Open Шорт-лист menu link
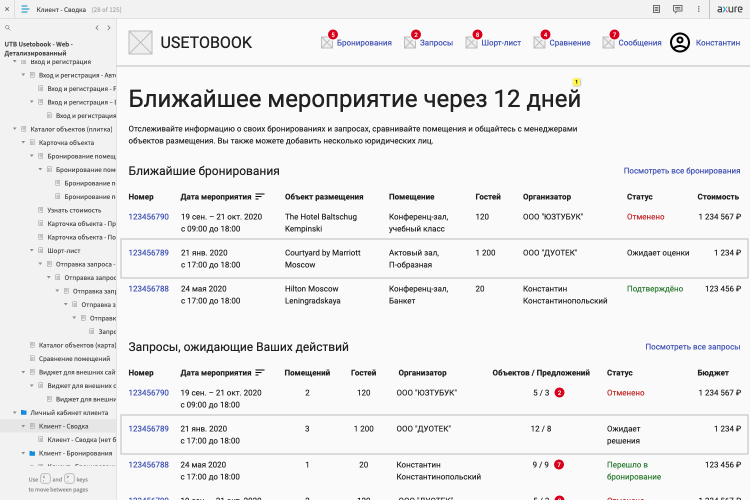This screenshot has height=500, width=750. 501,43
